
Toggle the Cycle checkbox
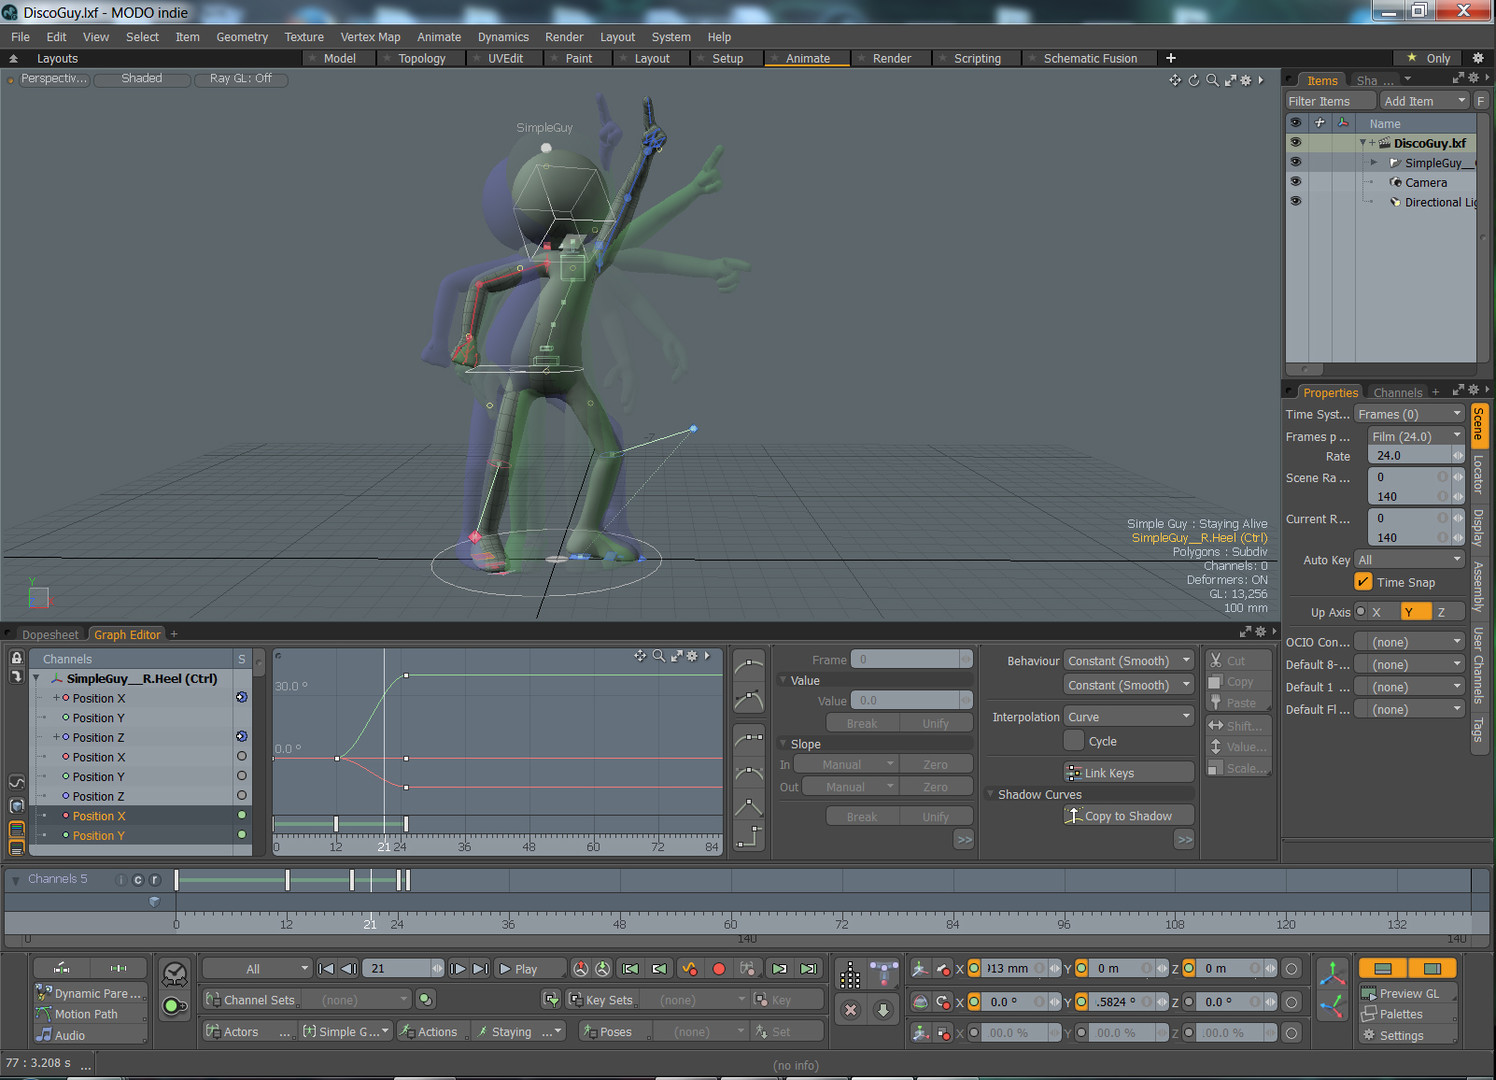coord(1073,741)
